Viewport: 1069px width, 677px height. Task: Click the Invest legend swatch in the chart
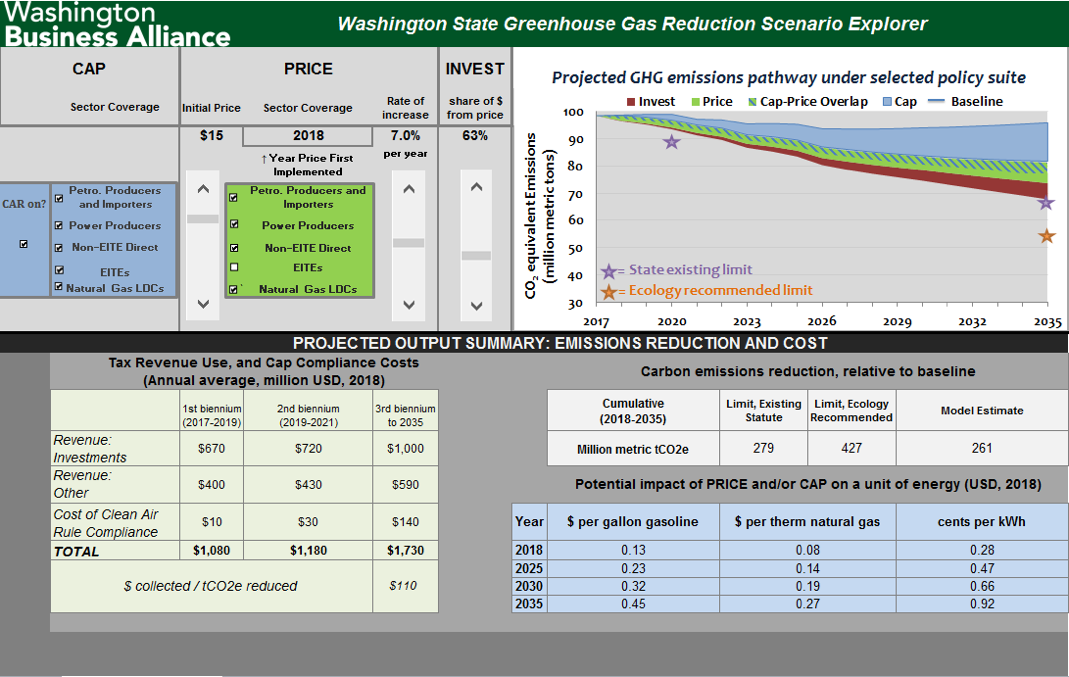(632, 102)
